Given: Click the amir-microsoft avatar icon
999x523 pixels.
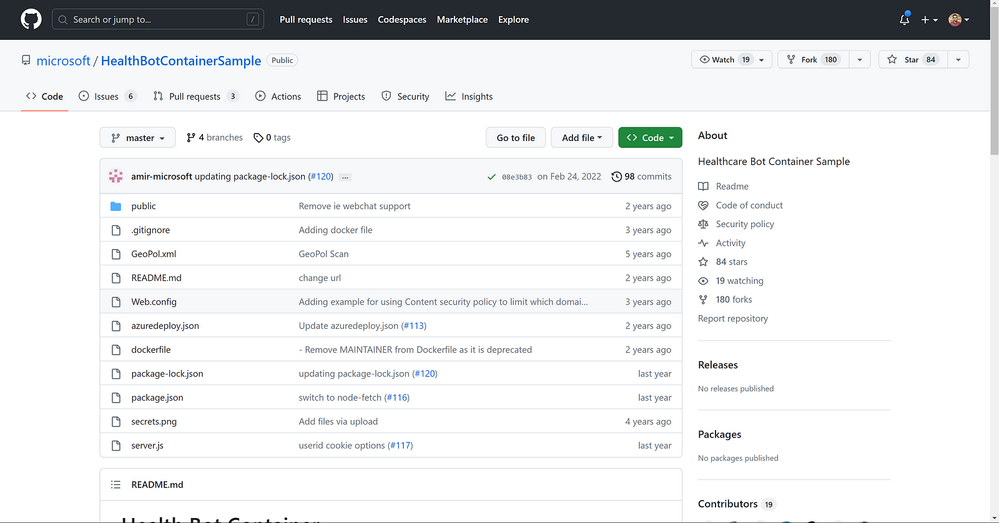Looking at the screenshot, I should click(x=115, y=176).
